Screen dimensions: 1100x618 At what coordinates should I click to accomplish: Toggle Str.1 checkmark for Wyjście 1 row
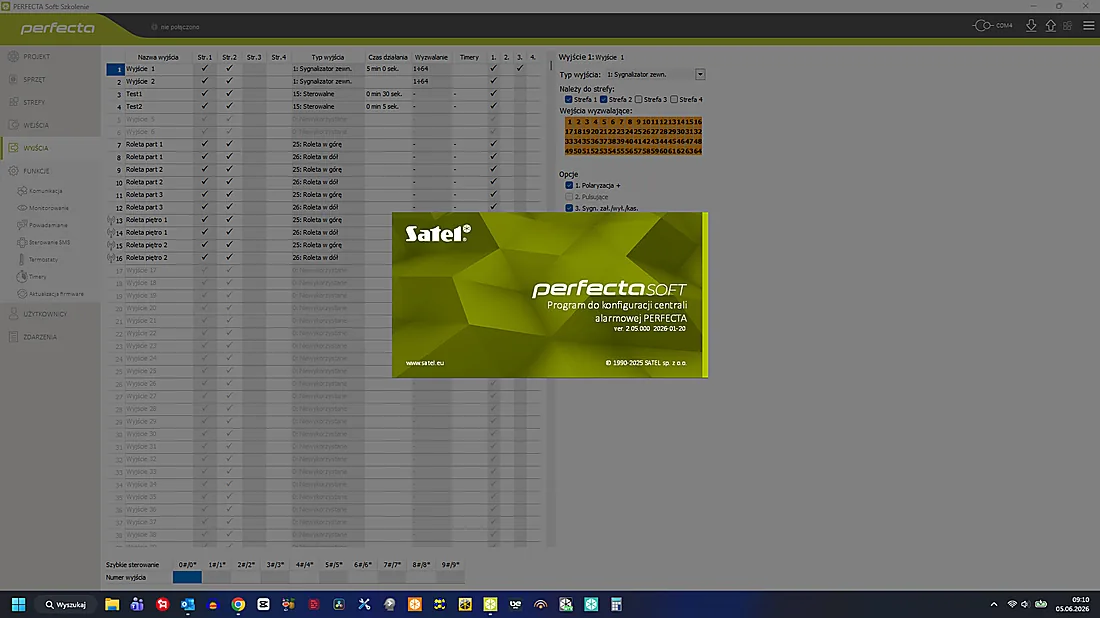pyautogui.click(x=204, y=69)
